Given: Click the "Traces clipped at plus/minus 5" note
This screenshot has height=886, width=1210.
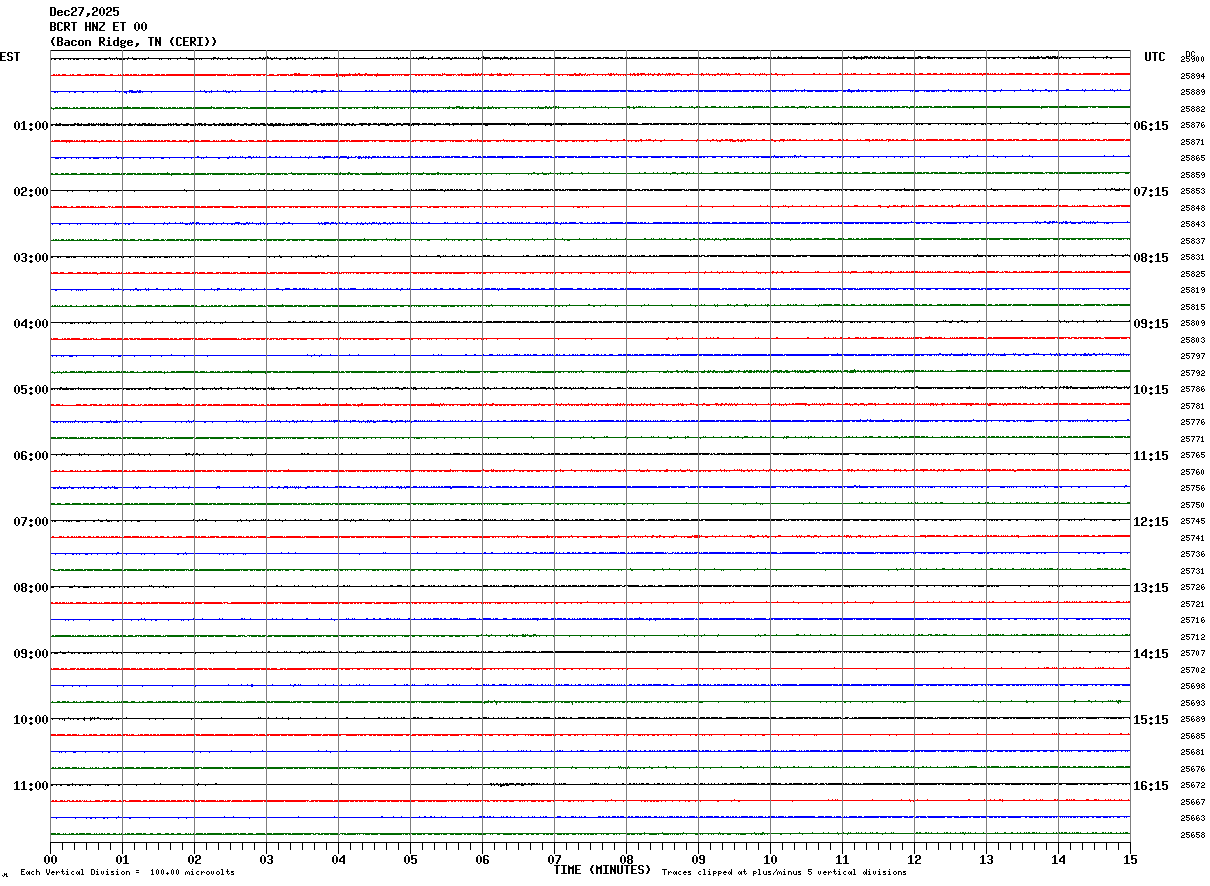Looking at the screenshot, I should [x=784, y=873].
